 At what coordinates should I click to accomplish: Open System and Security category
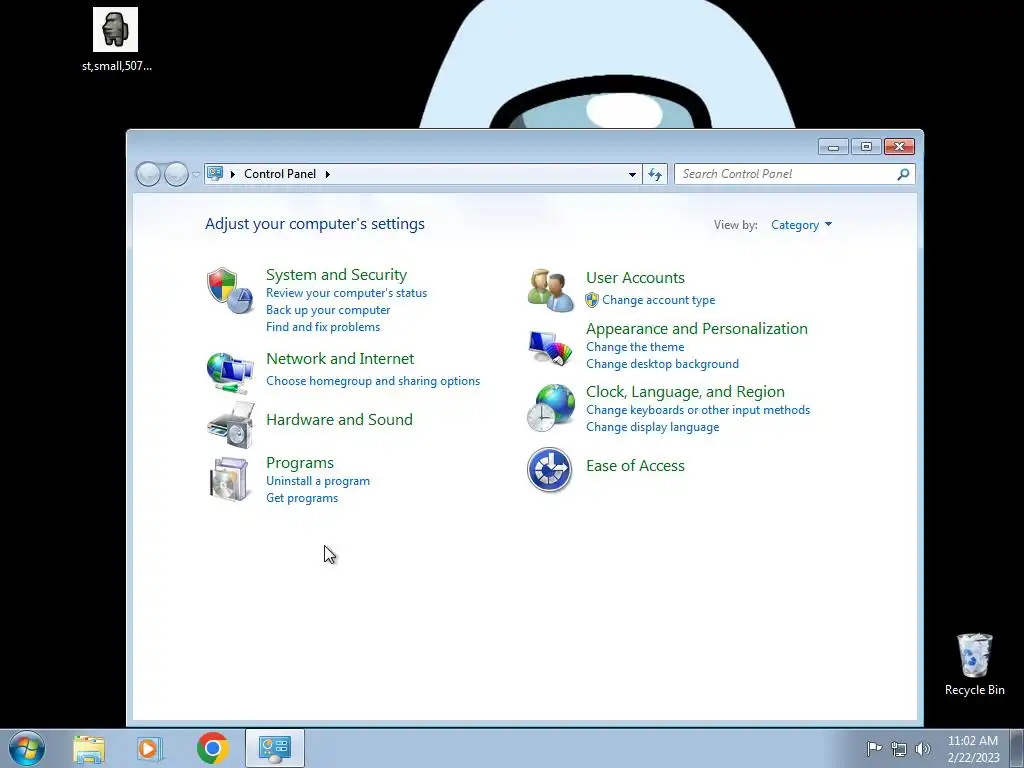coord(336,274)
